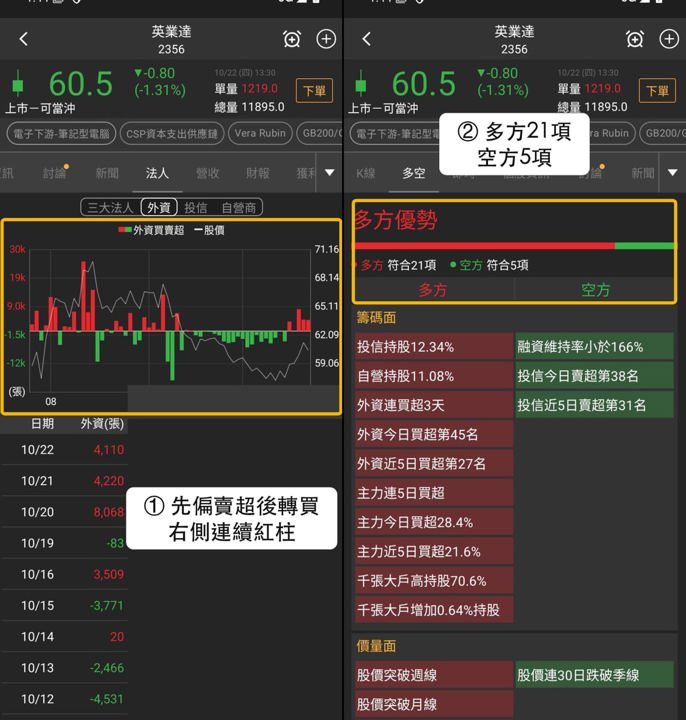Add stock with plus icon in right screen
Image resolution: width=686 pixels, height=720 pixels.
[x=669, y=39]
